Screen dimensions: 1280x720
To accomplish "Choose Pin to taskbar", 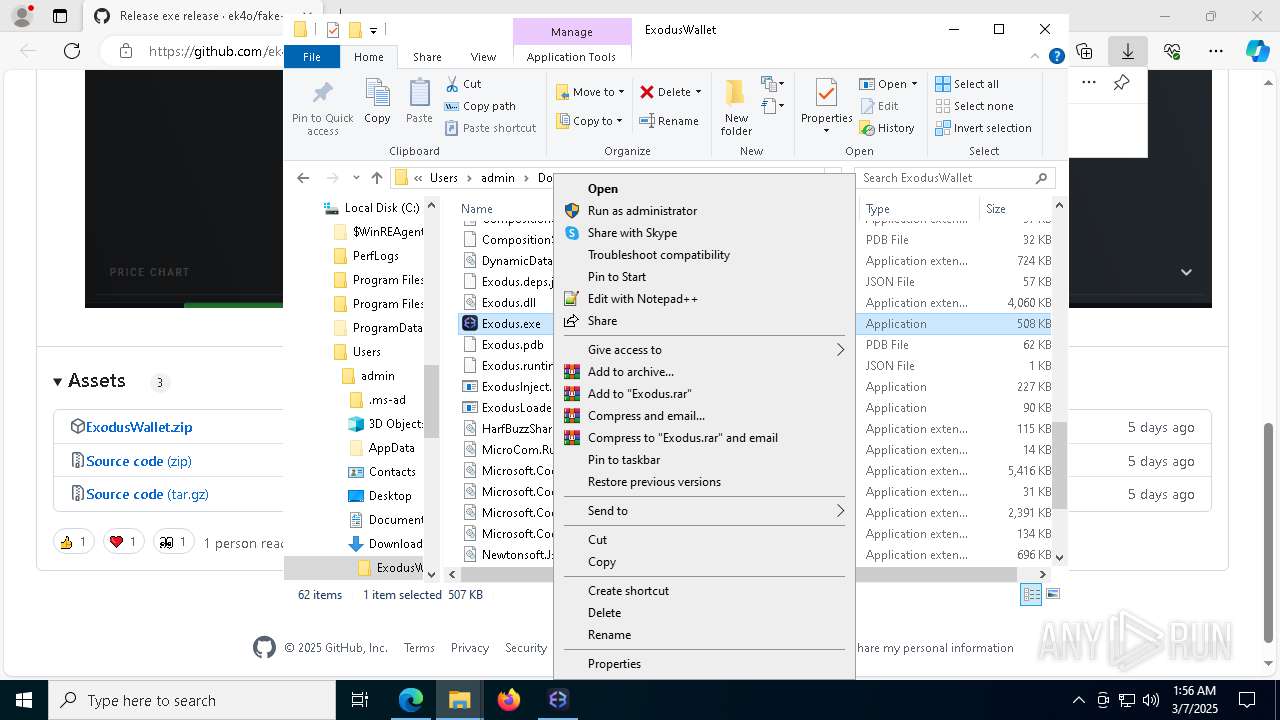I will [x=703, y=460].
